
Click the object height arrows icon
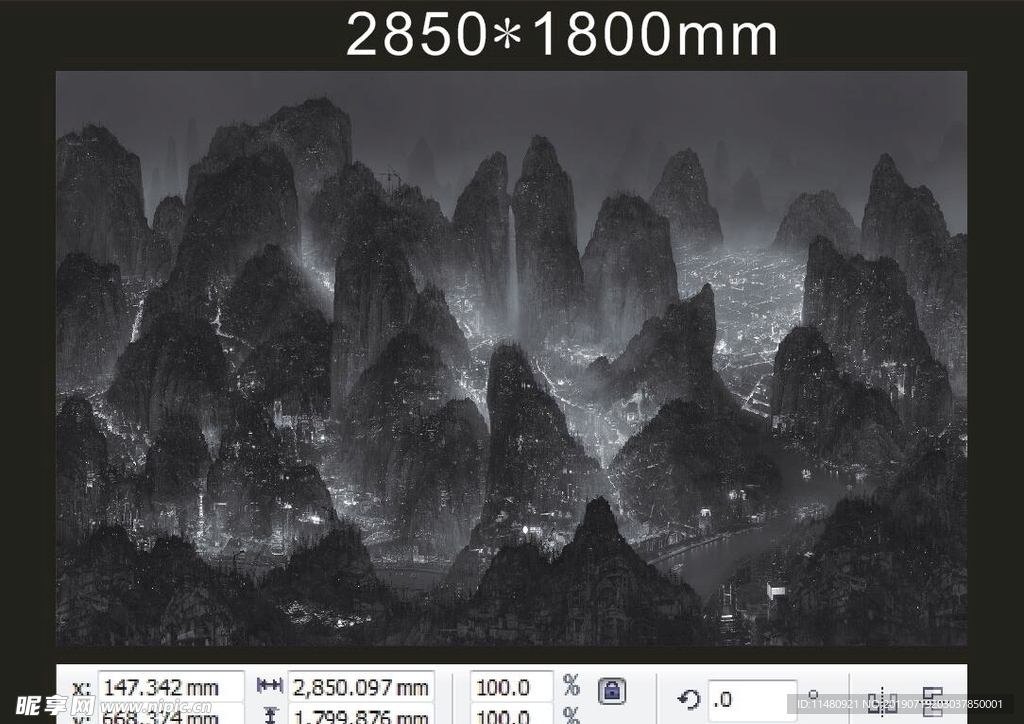click(269, 714)
